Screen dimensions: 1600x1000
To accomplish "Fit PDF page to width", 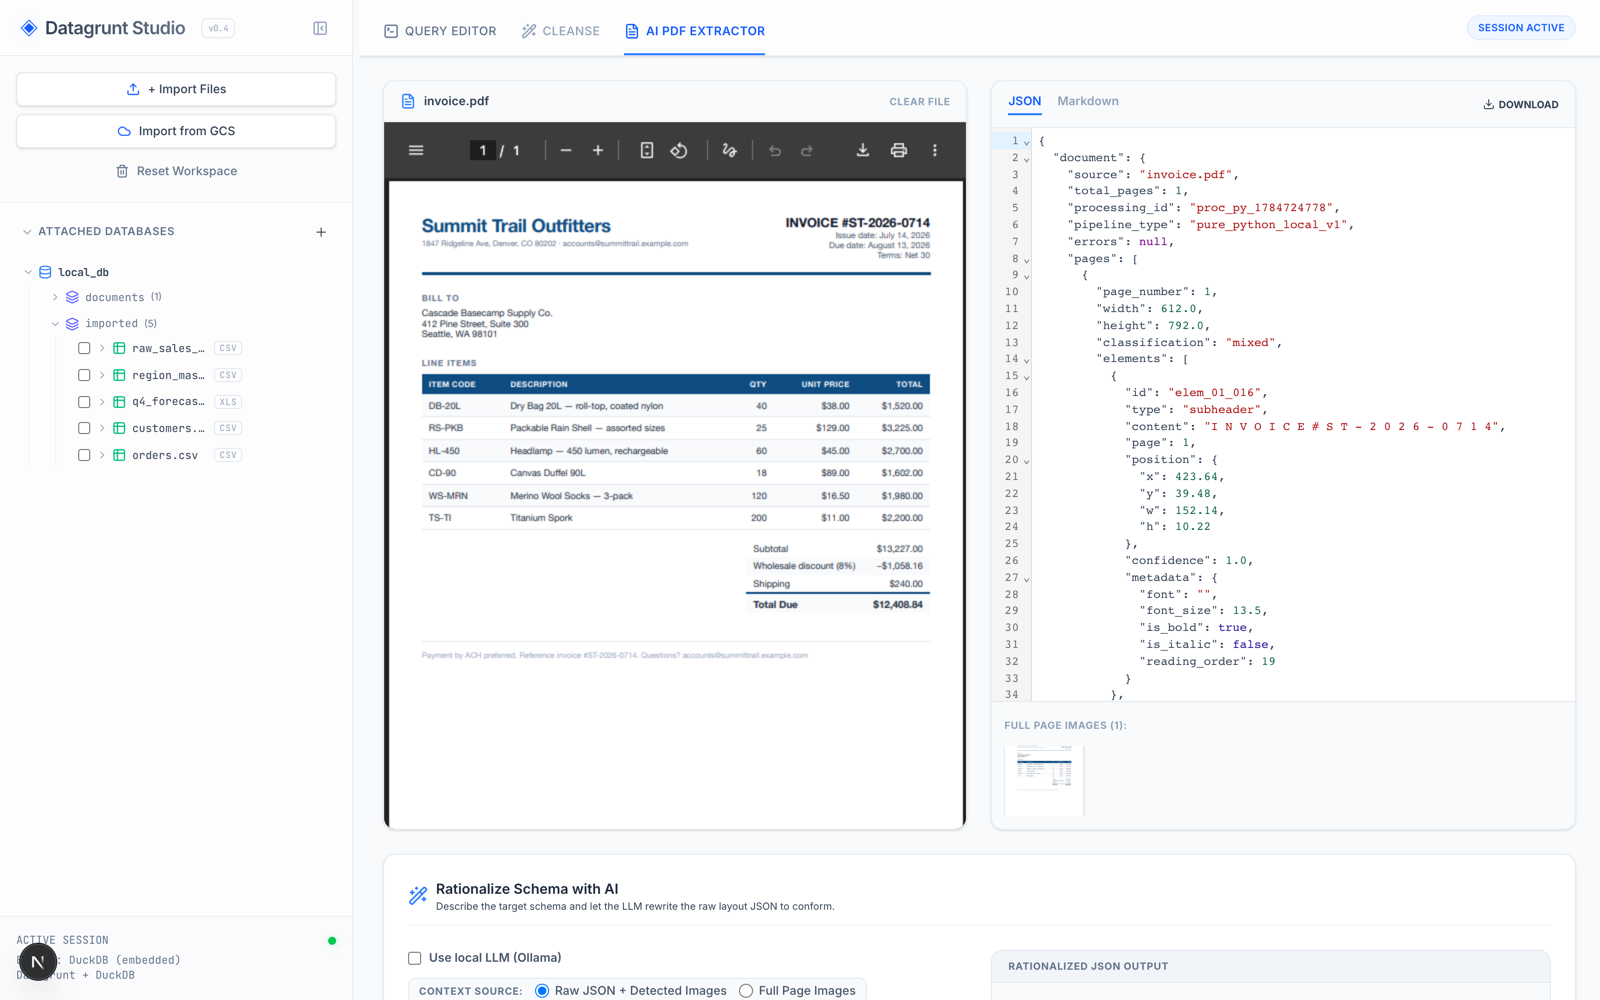I will tap(647, 150).
